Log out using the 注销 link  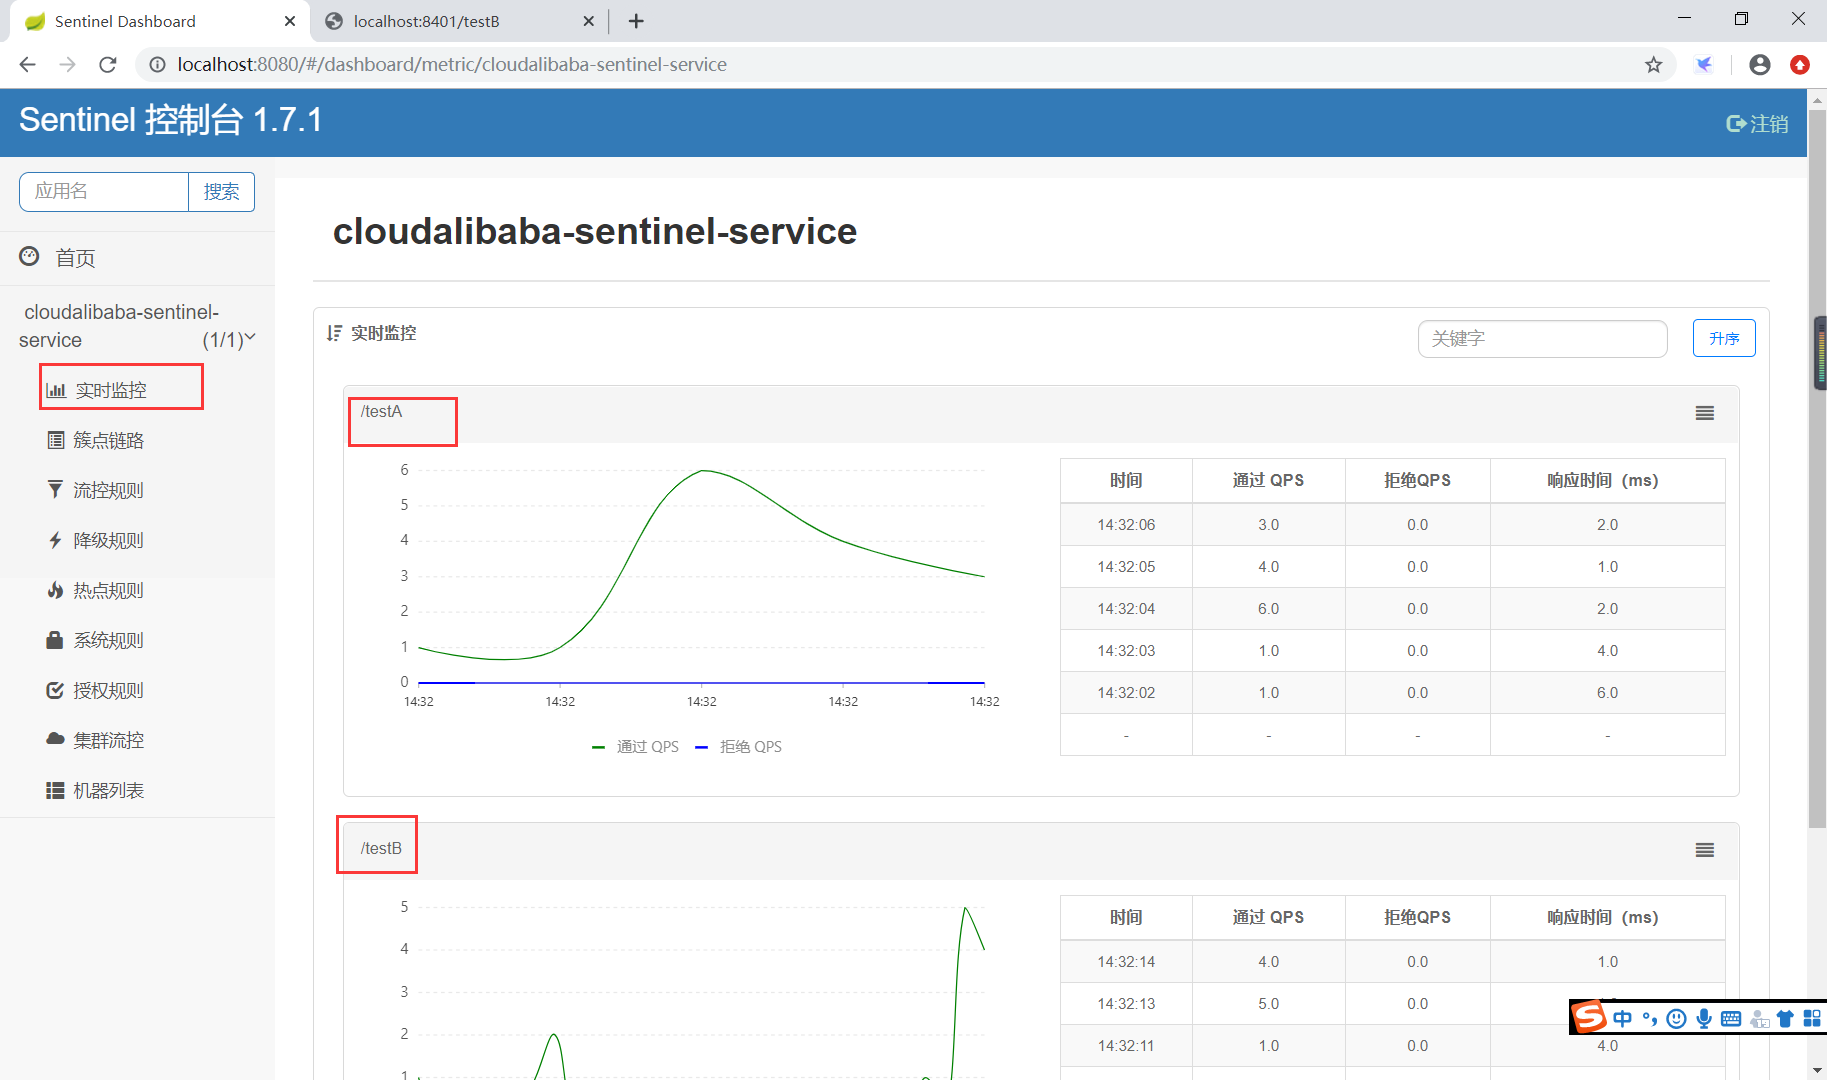[1757, 123]
